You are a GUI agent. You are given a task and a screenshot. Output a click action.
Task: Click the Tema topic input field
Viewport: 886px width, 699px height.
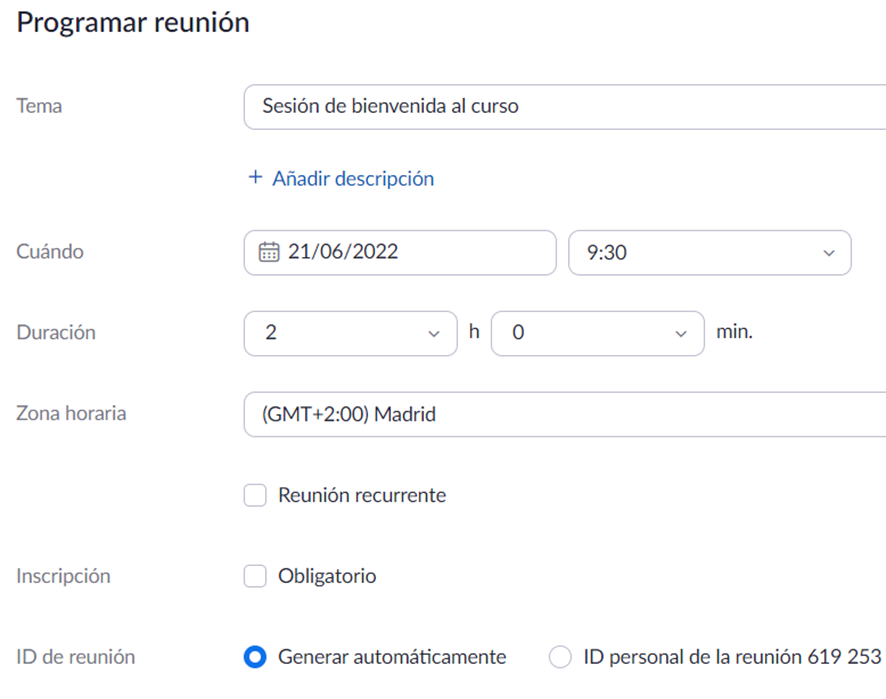(x=565, y=107)
